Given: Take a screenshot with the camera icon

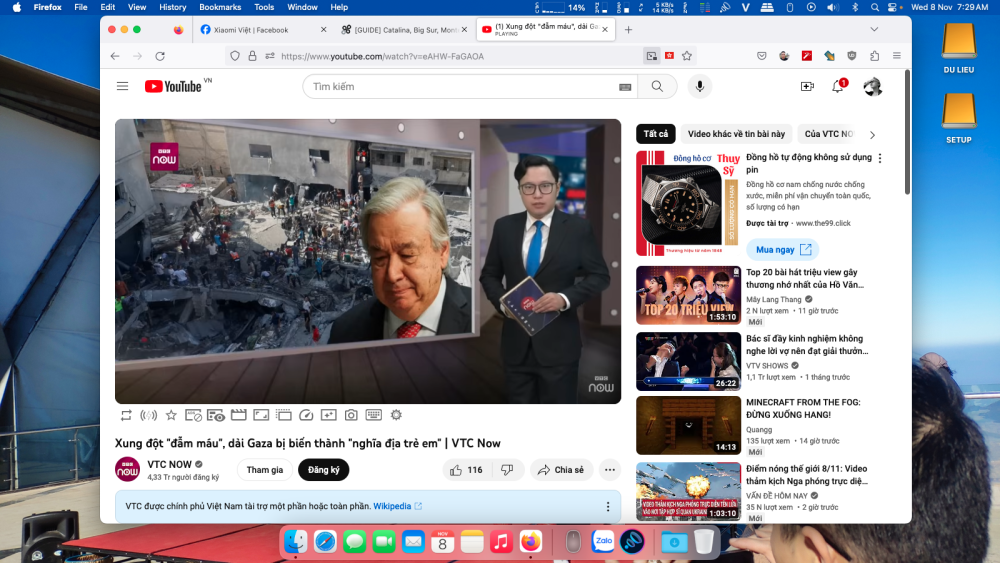Looking at the screenshot, I should point(351,415).
